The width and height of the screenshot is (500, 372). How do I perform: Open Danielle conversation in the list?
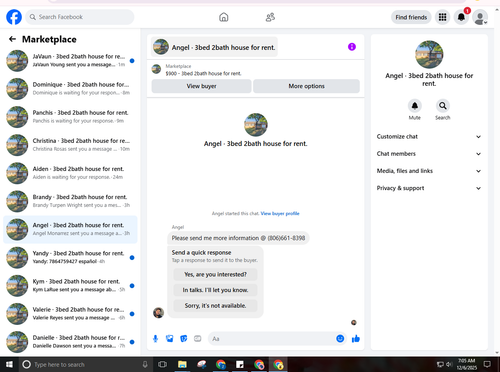70,342
